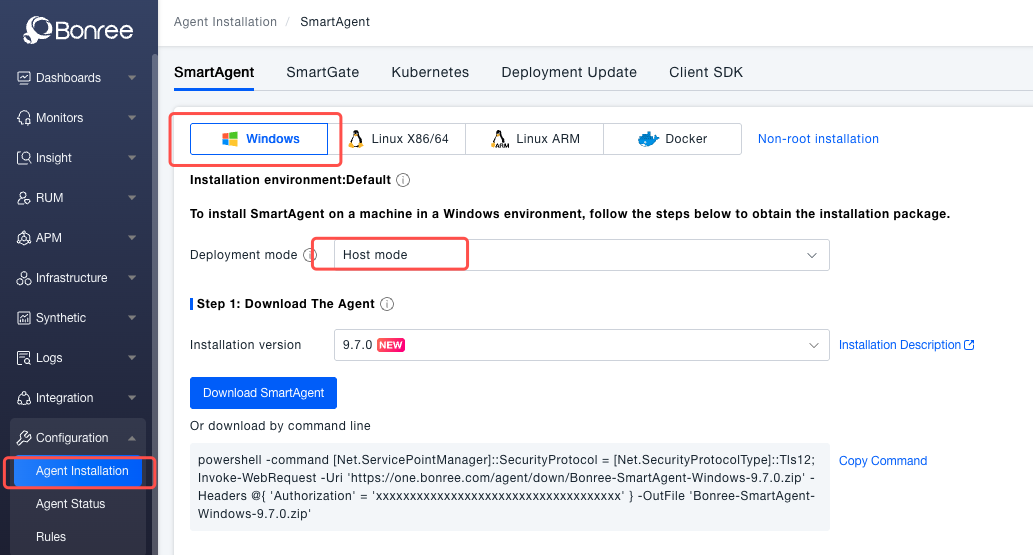Click the Bonree logo icon
This screenshot has width=1033, height=555.
click(38, 30)
